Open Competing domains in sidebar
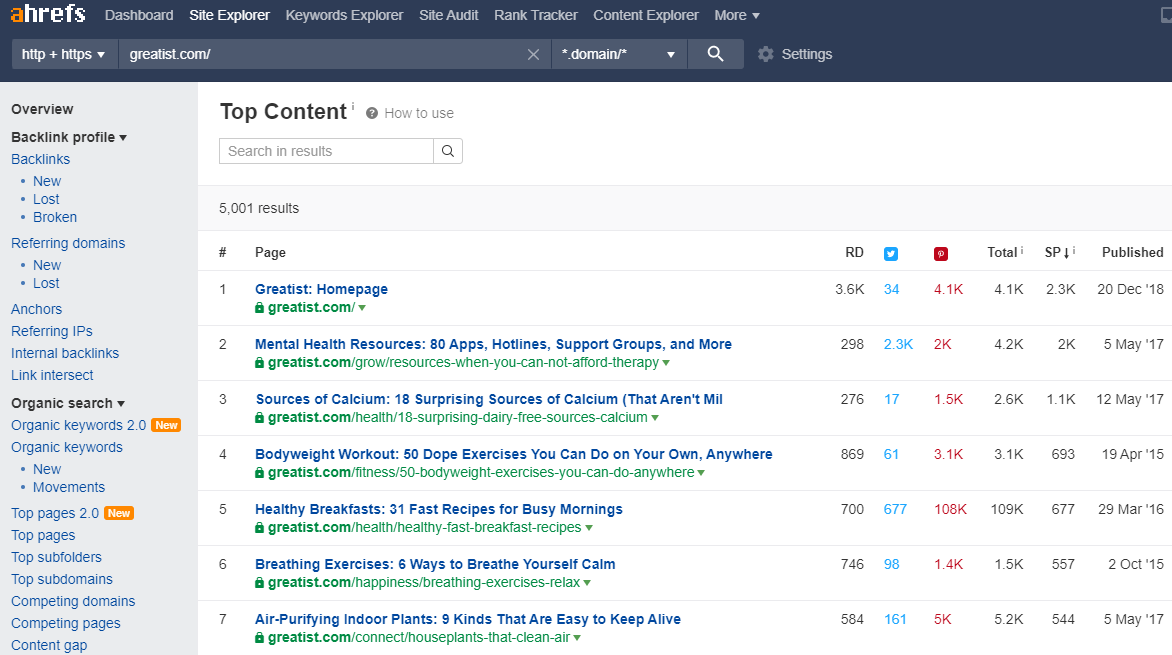The height and width of the screenshot is (655, 1172). point(73,601)
